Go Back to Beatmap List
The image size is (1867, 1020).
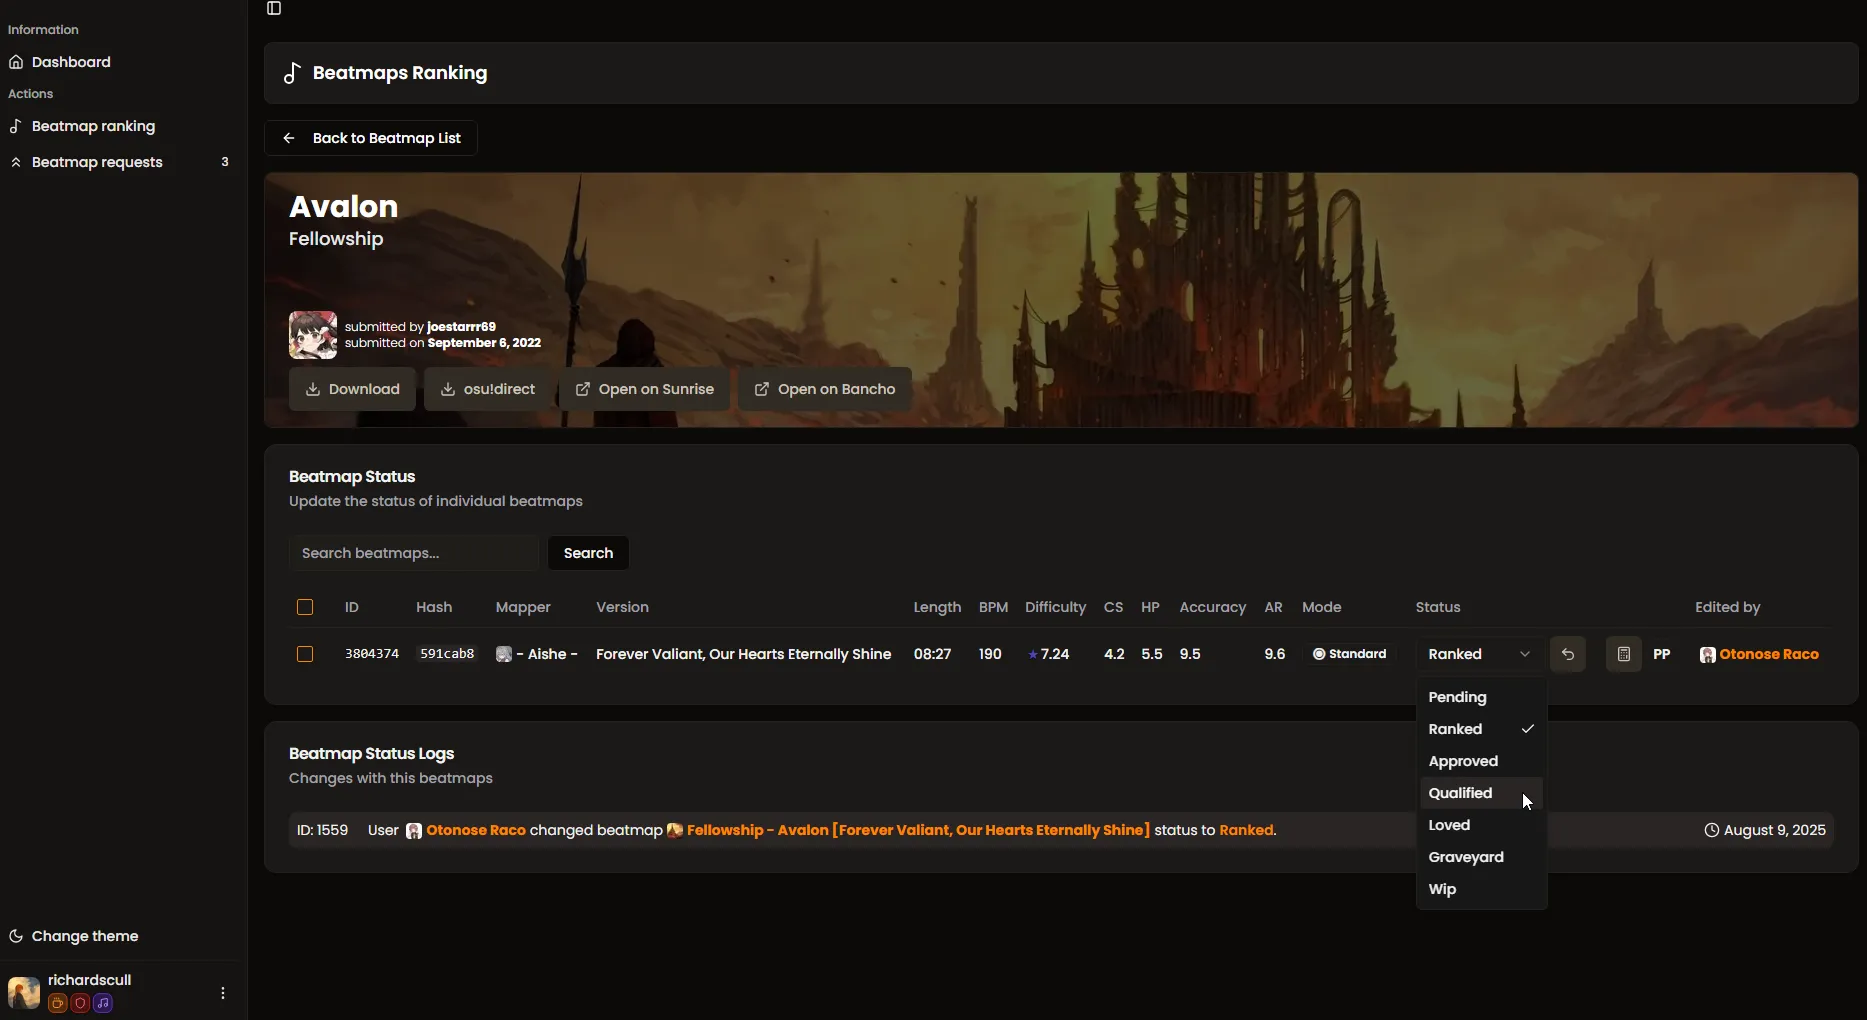click(x=371, y=138)
